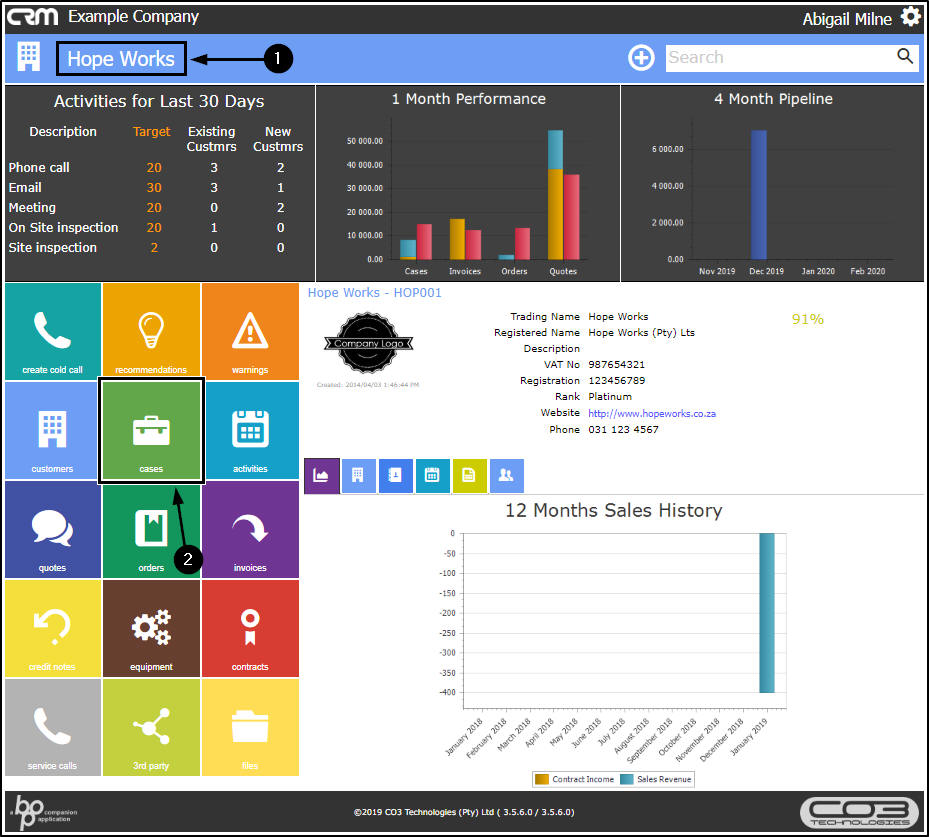The image size is (929, 837).
Task: Select the yellow notes document tab
Action: (469, 476)
